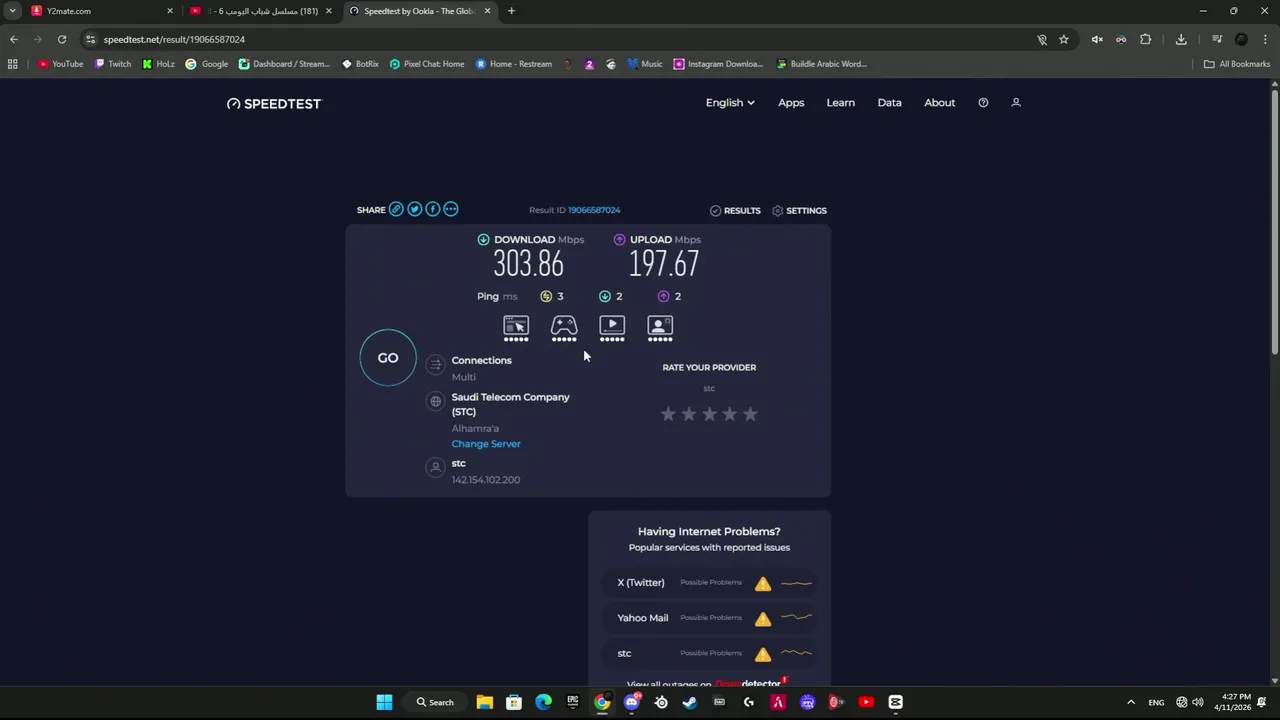Open X (Twitter) outage report

pyautogui.click(x=709, y=582)
